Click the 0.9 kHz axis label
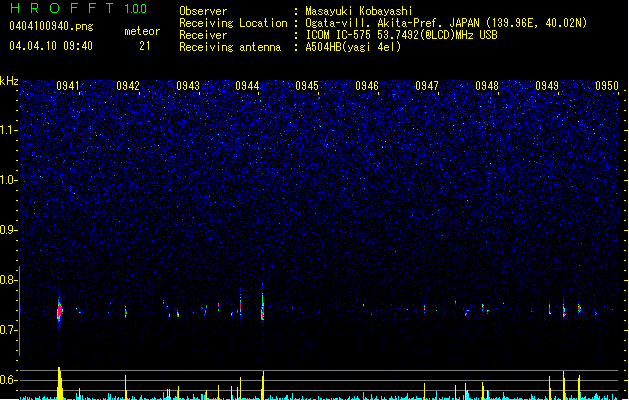 (x=8, y=230)
